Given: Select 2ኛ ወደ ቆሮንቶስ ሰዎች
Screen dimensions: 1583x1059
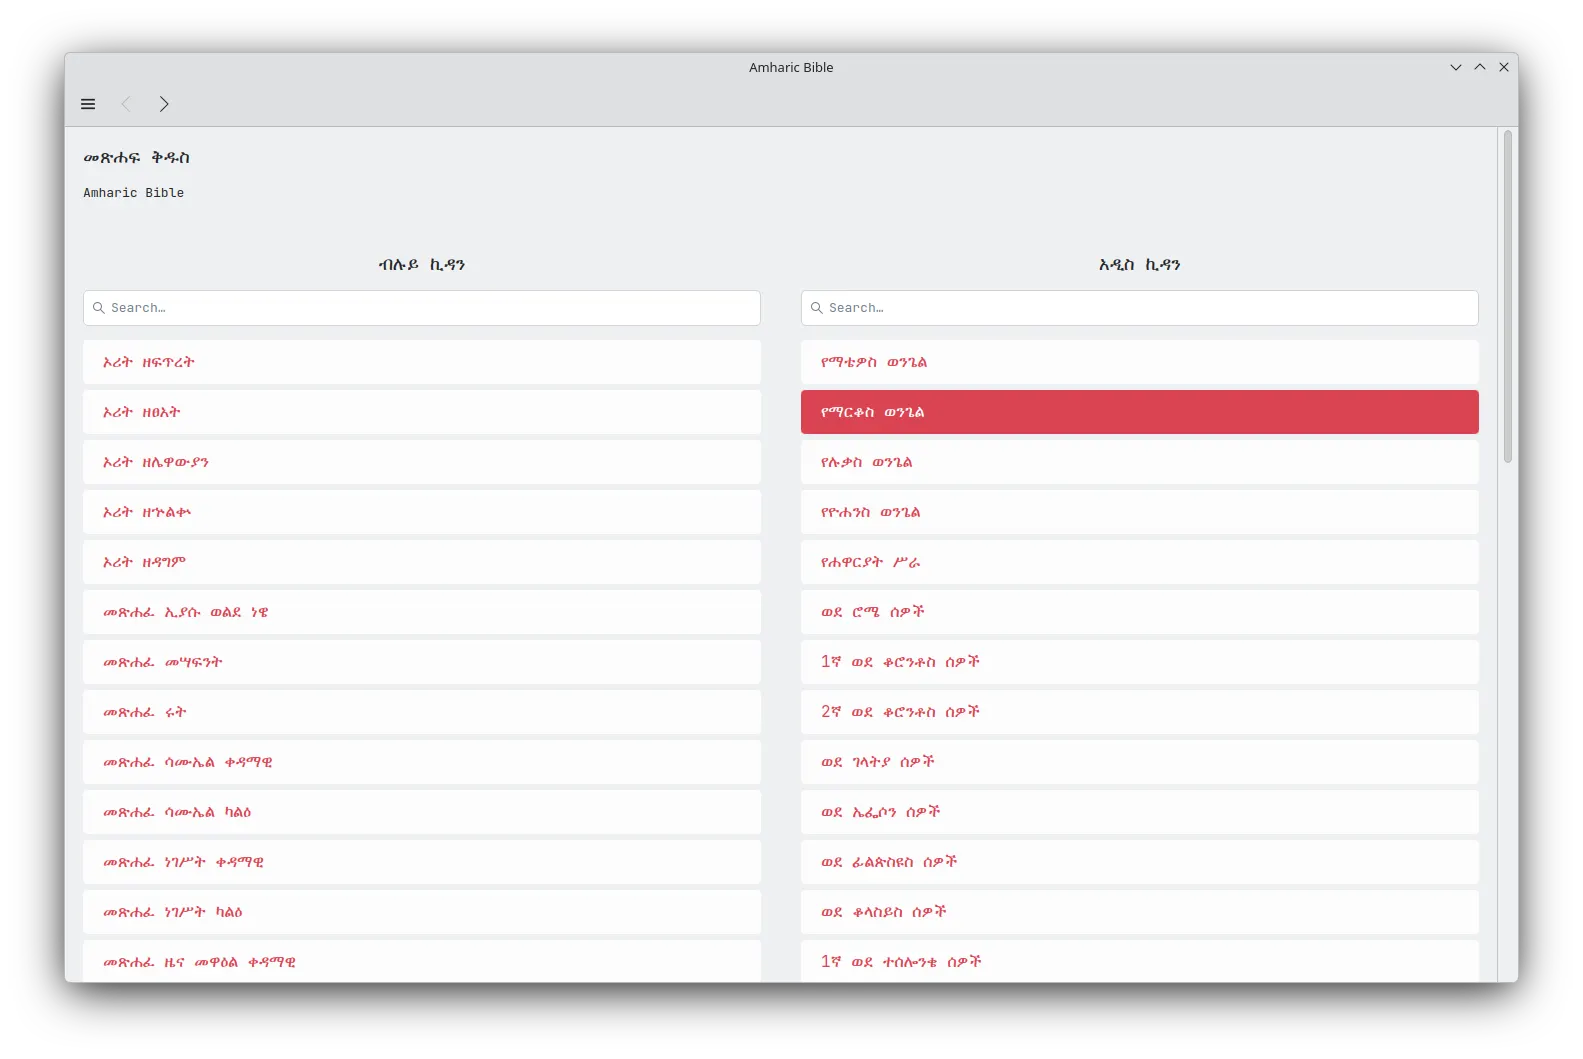Looking at the screenshot, I should click(x=1140, y=712).
